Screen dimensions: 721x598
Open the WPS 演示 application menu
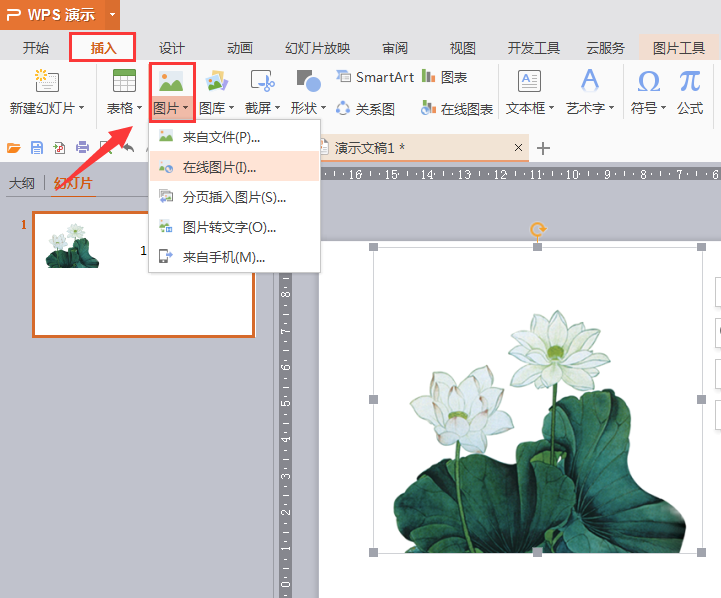coord(52,14)
